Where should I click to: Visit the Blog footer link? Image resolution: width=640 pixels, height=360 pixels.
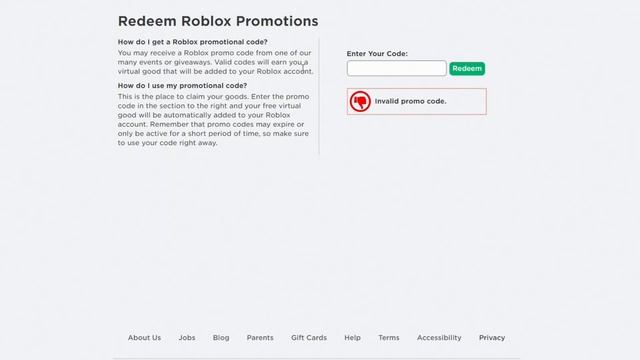coord(221,338)
